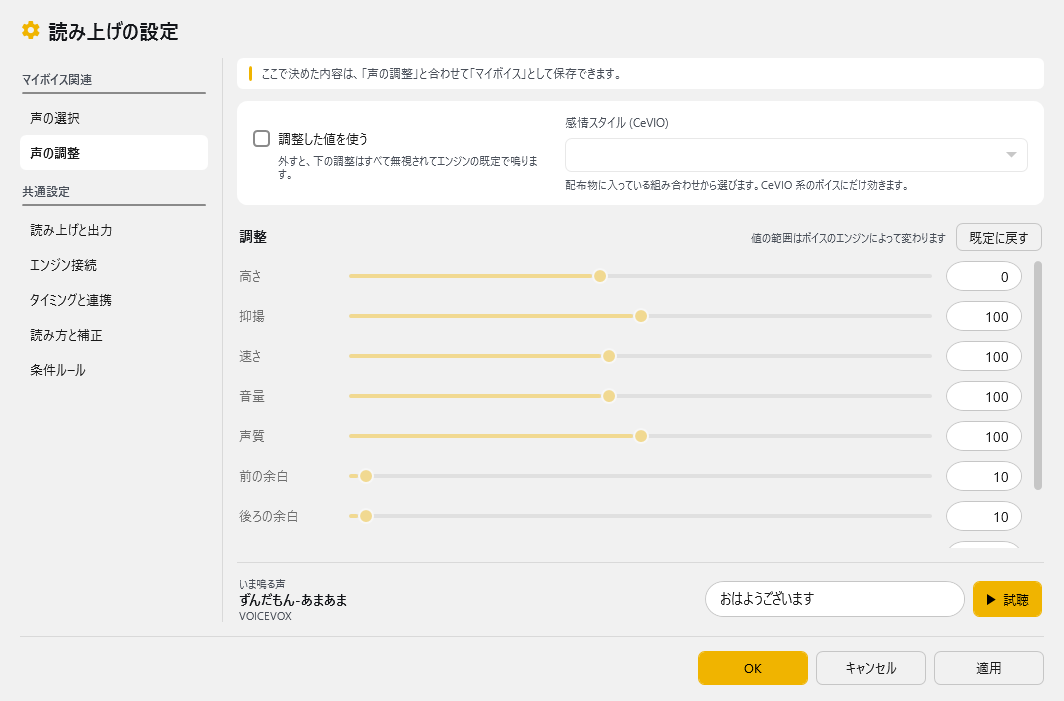Go to 読み上げと出力 settings
Viewport: 1064px width, 701px height.
point(113,230)
